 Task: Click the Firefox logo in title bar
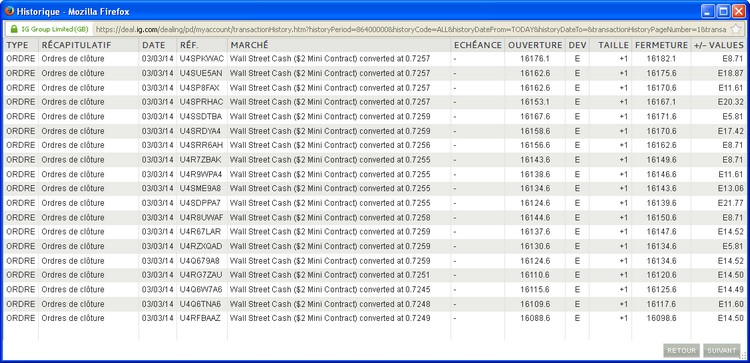(x=9, y=11)
